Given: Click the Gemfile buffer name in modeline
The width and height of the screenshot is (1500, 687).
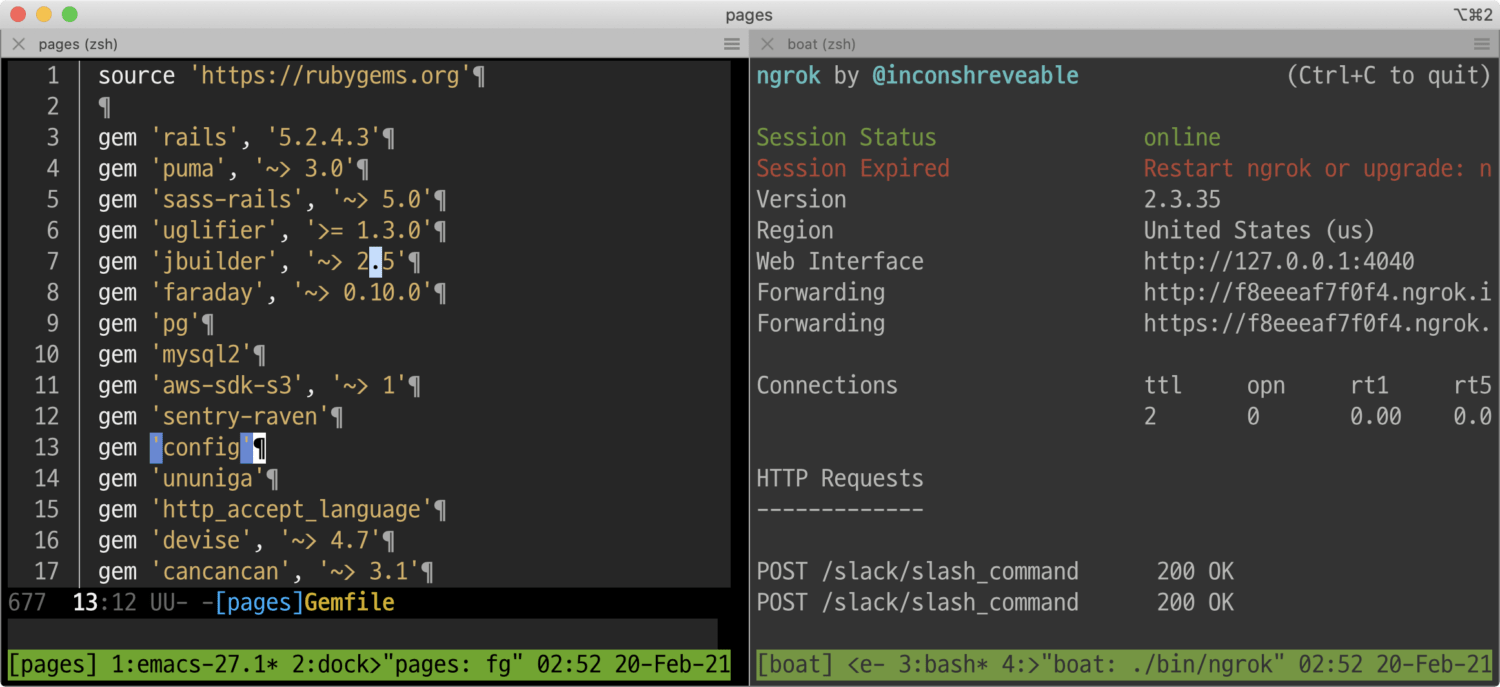Looking at the screenshot, I should tap(350, 603).
